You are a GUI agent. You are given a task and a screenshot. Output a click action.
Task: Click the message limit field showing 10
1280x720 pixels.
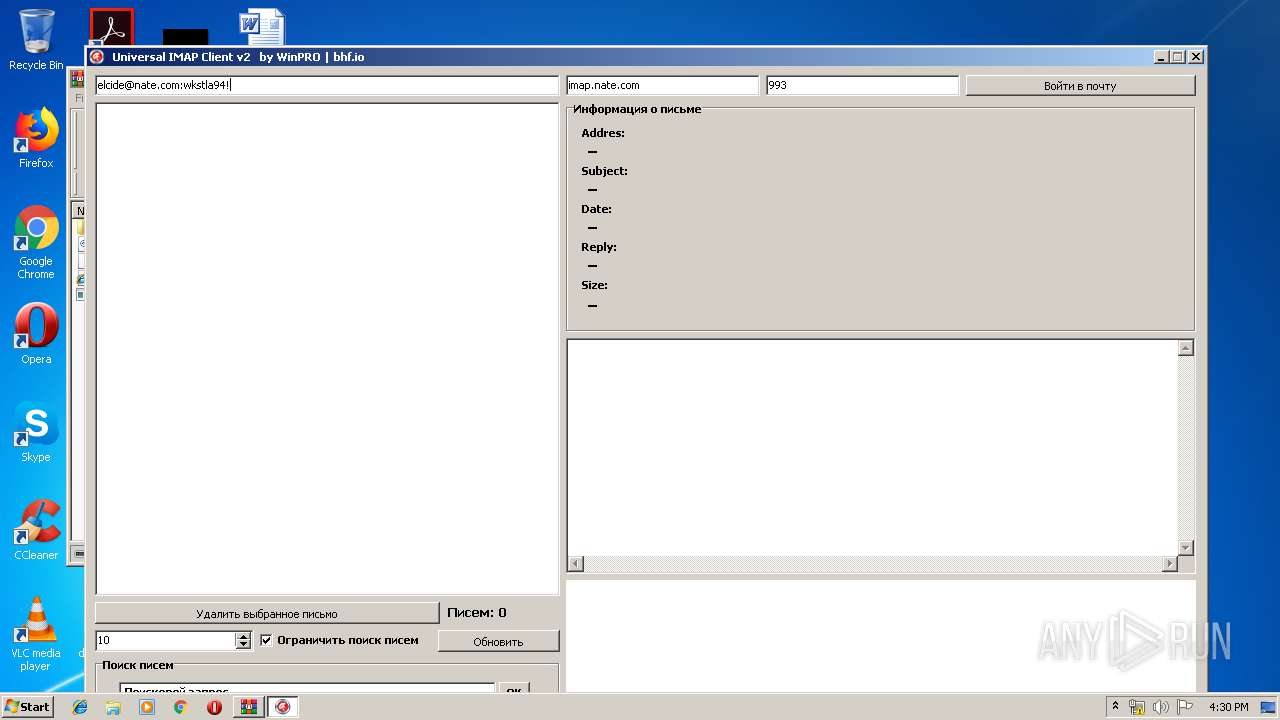tap(165, 640)
